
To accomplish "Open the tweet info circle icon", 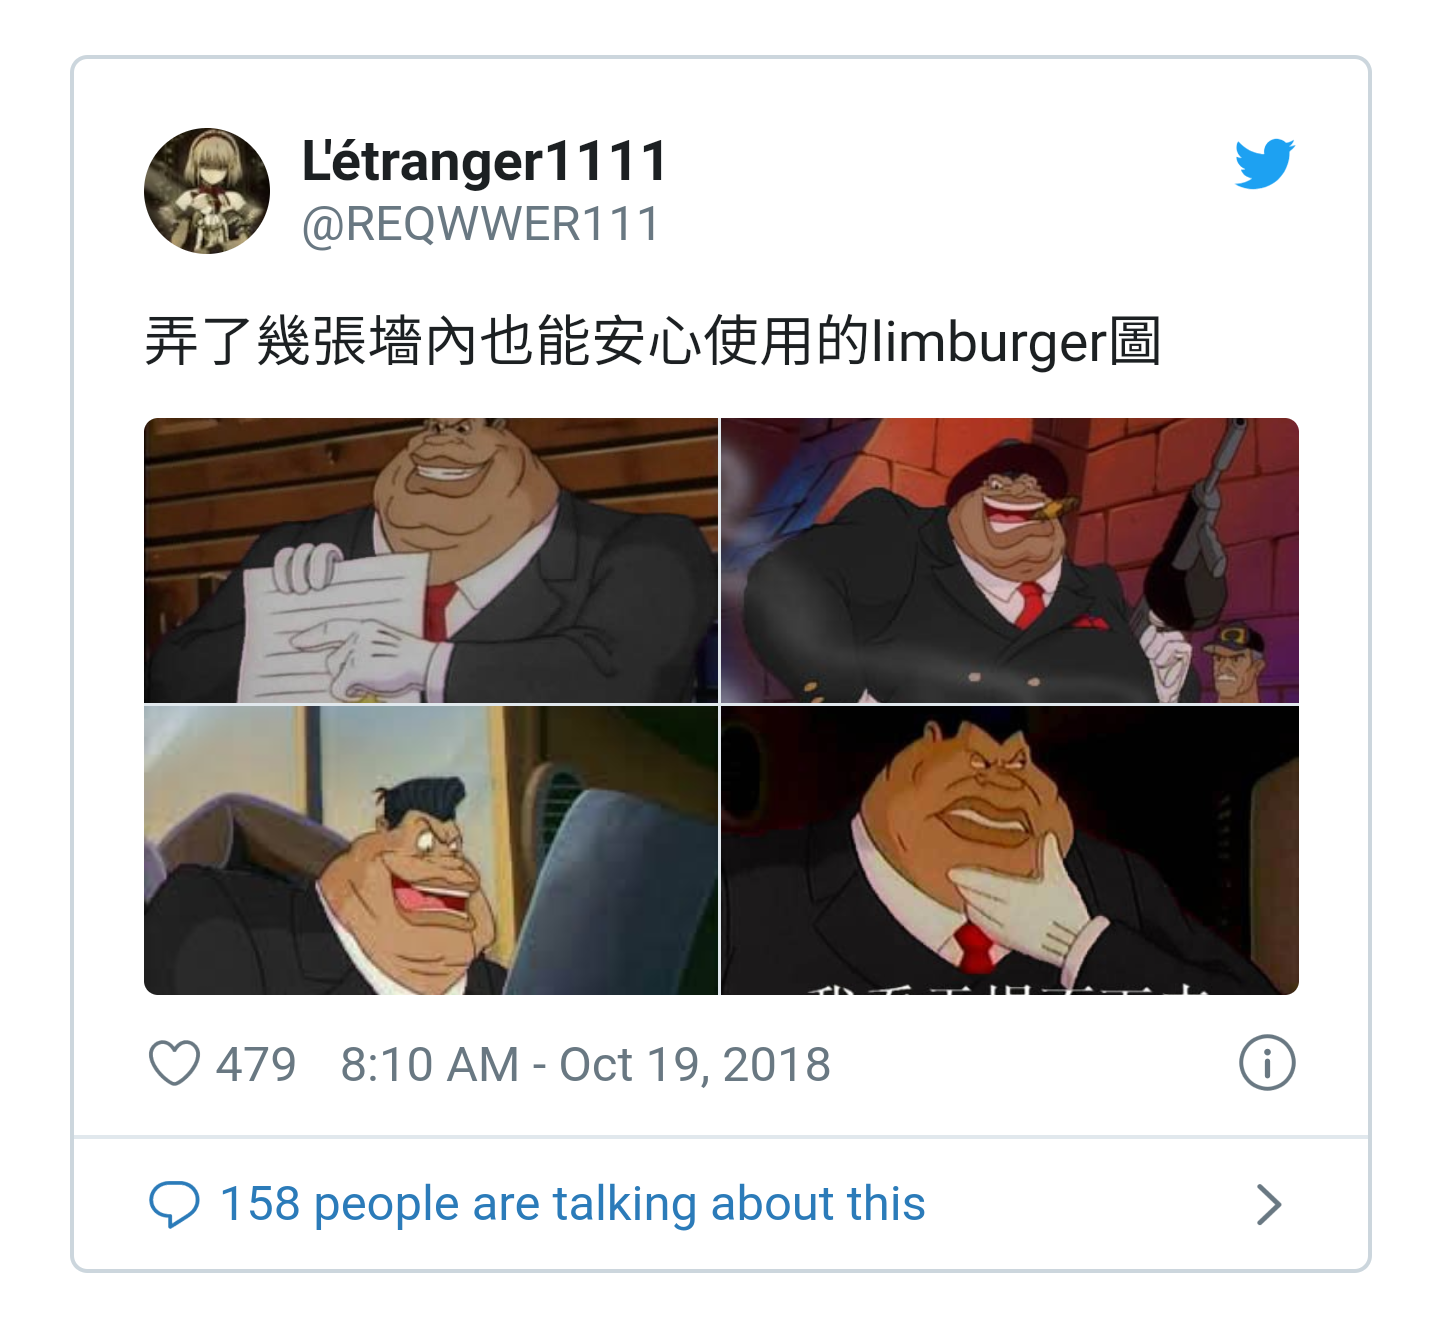I will coord(1267,1062).
